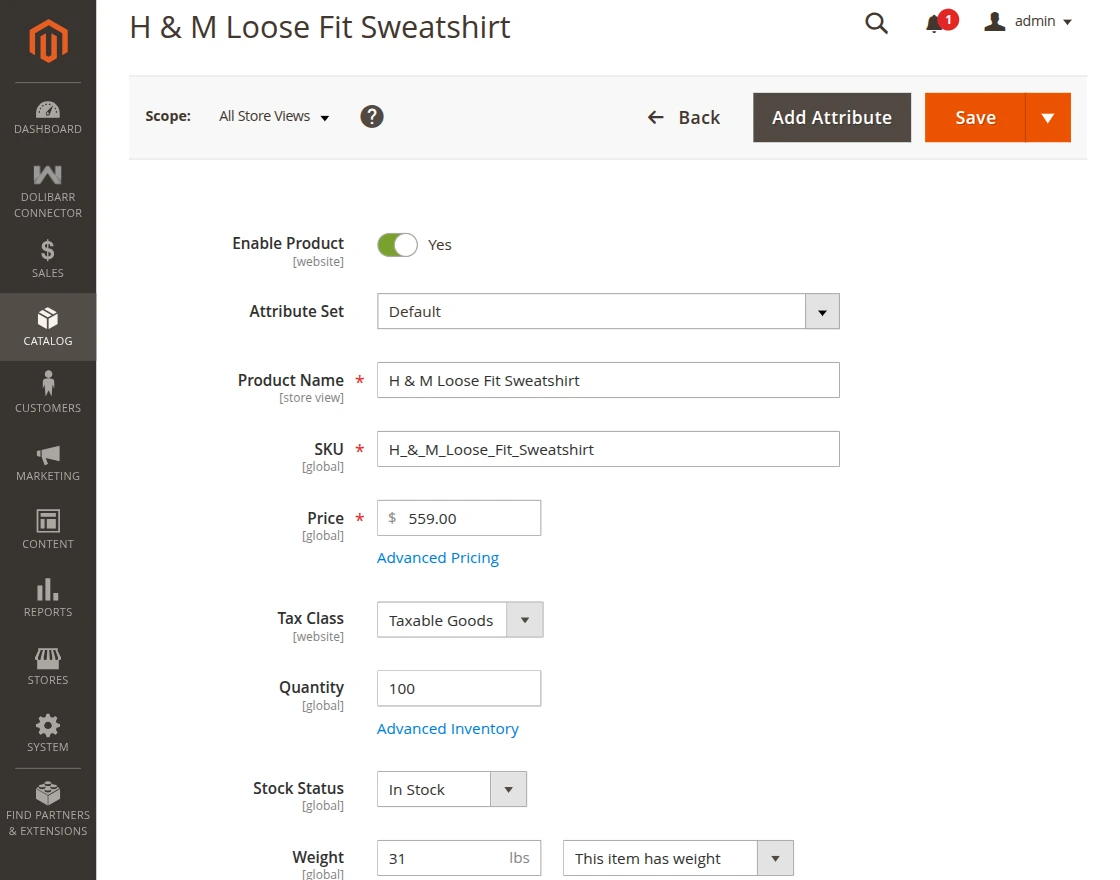Select the Catalog sidebar icon
This screenshot has height=880, width=1120.
pos(47,327)
